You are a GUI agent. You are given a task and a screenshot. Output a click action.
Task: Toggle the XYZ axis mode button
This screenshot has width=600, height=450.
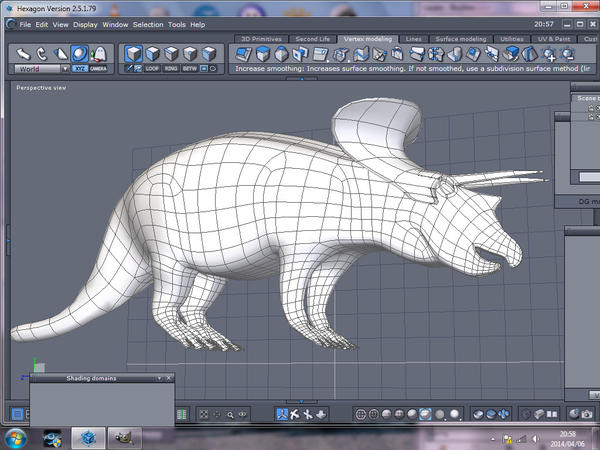pos(80,69)
